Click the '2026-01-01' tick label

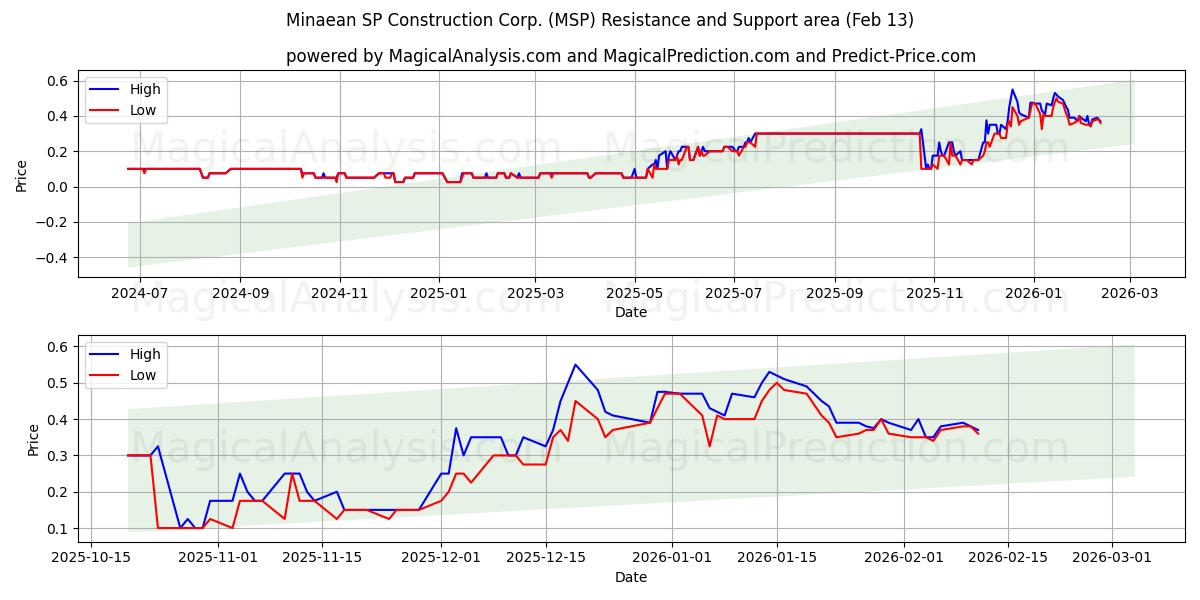pyautogui.click(x=672, y=558)
